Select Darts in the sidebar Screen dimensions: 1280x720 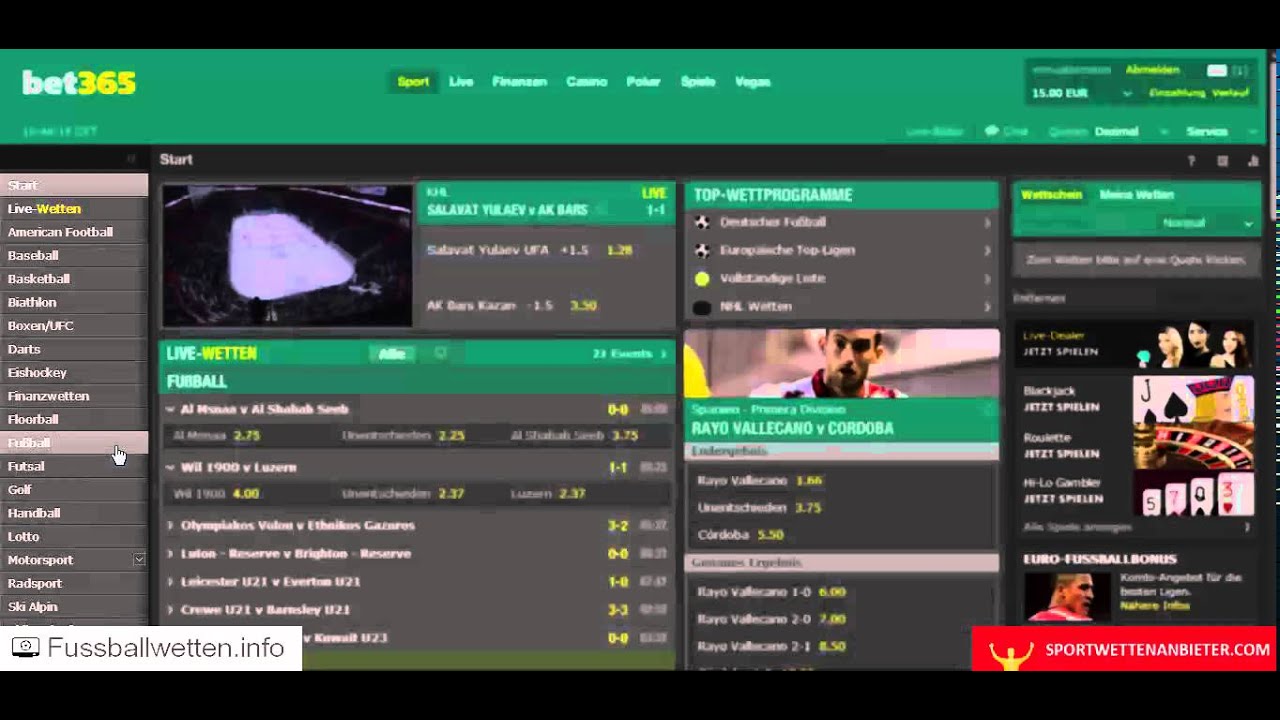click(x=74, y=349)
